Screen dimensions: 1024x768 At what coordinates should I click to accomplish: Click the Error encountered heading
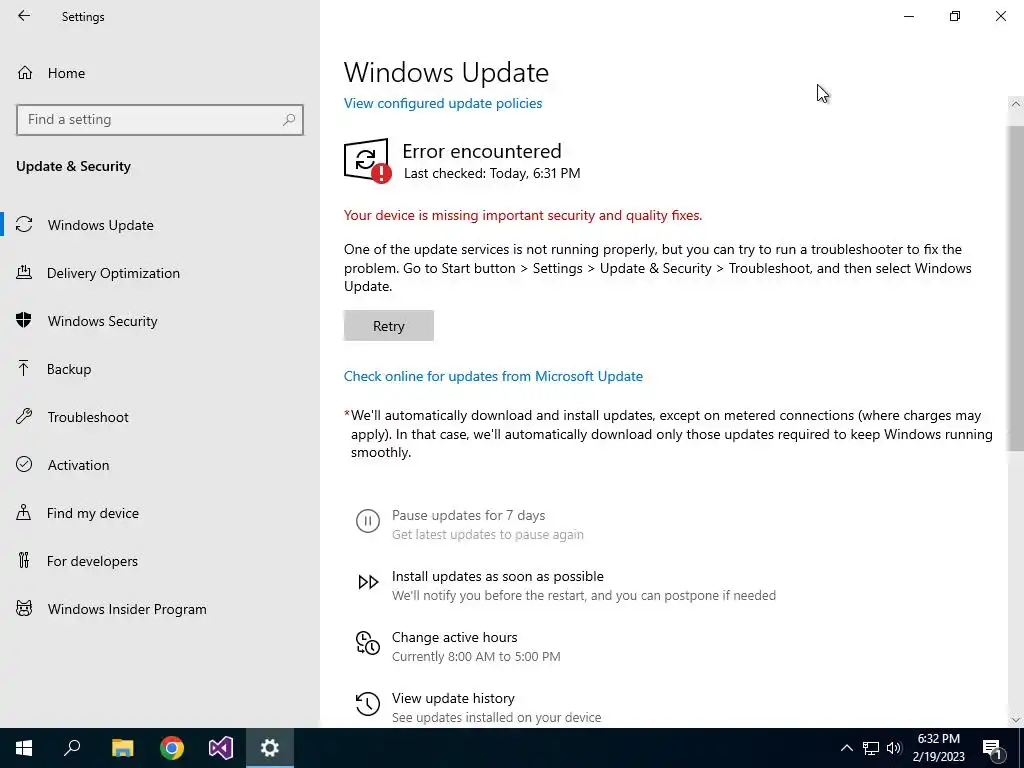482,151
